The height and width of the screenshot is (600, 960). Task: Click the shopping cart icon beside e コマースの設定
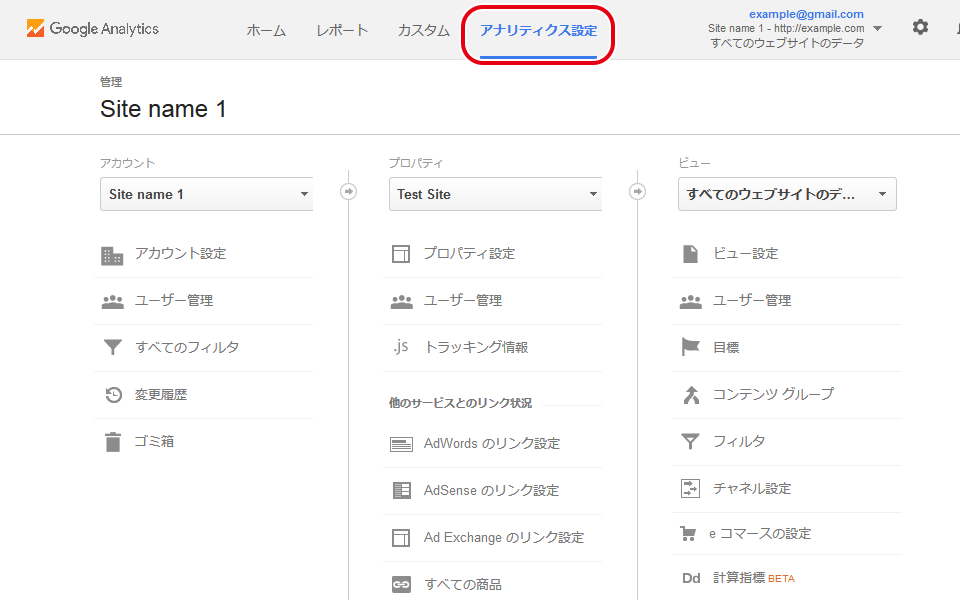(x=688, y=534)
